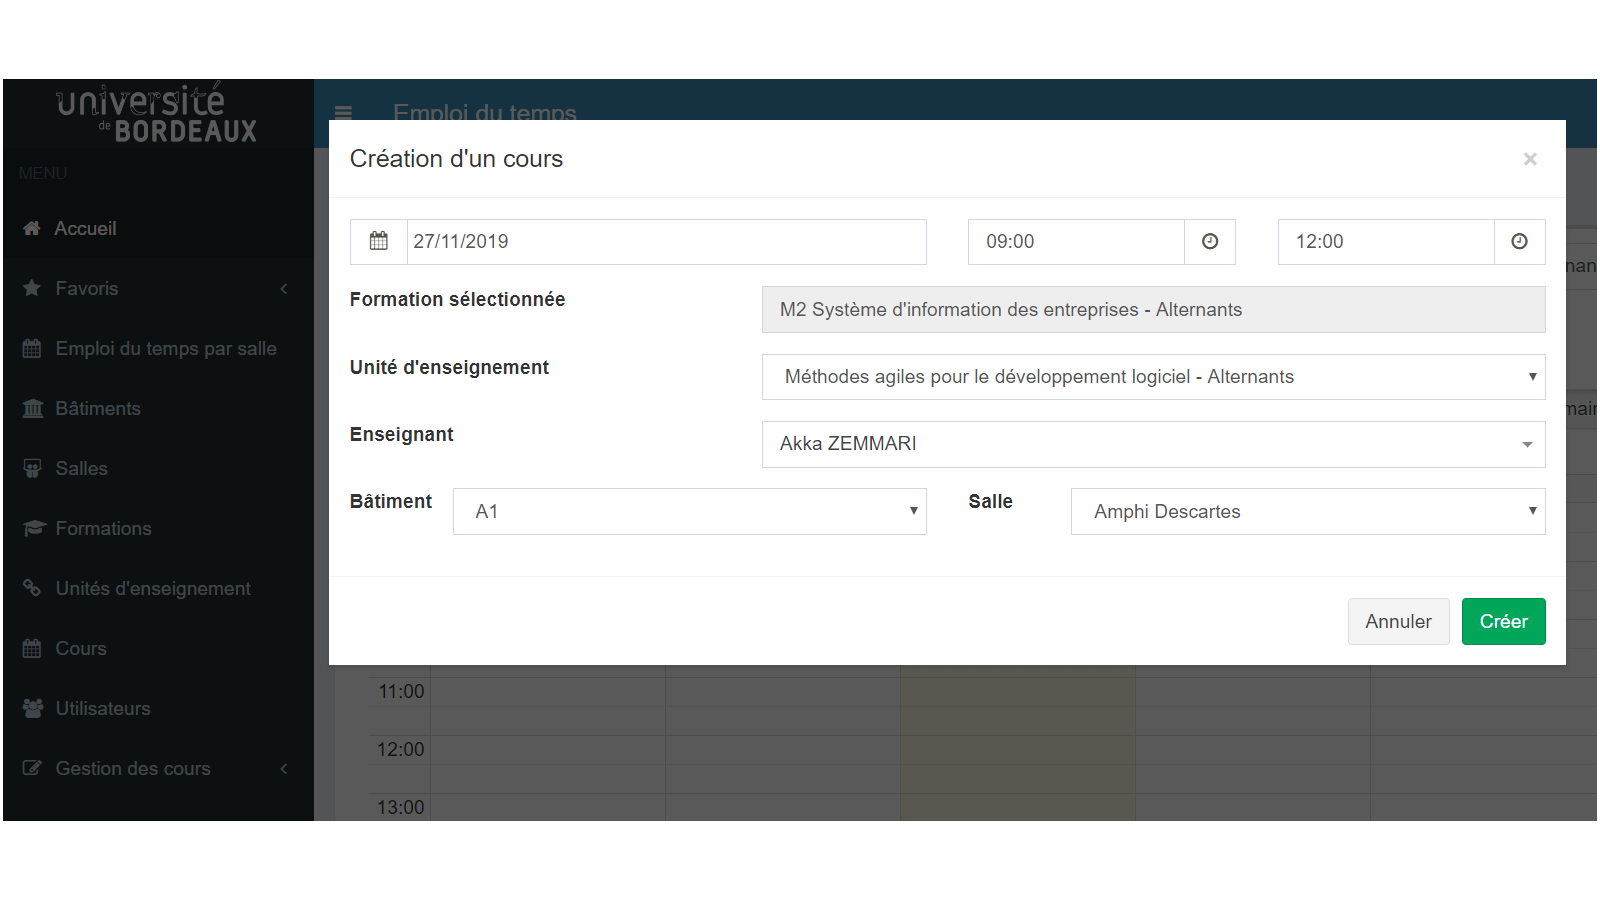Click the clock icon beside the 12:00 field
The width and height of the screenshot is (1600, 900).
pyautogui.click(x=1519, y=241)
